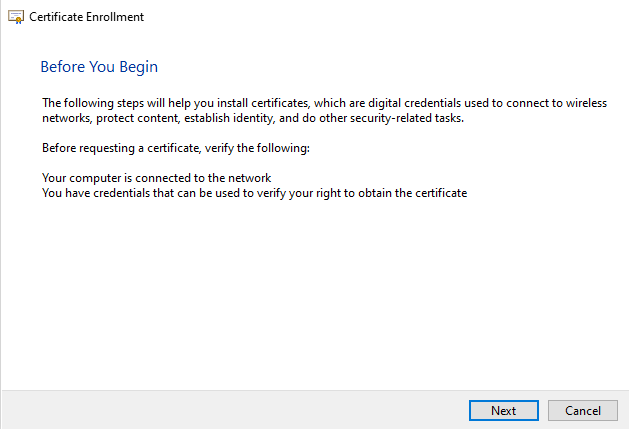This screenshot has height=429, width=629.
Task: Click the phrase 'verify the following:'
Action: (257, 148)
